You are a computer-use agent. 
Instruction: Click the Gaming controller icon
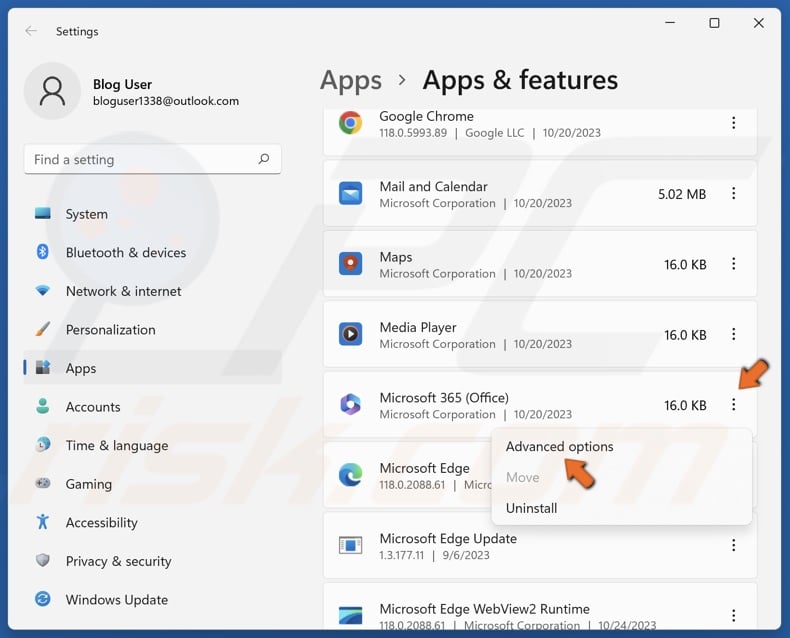click(43, 483)
